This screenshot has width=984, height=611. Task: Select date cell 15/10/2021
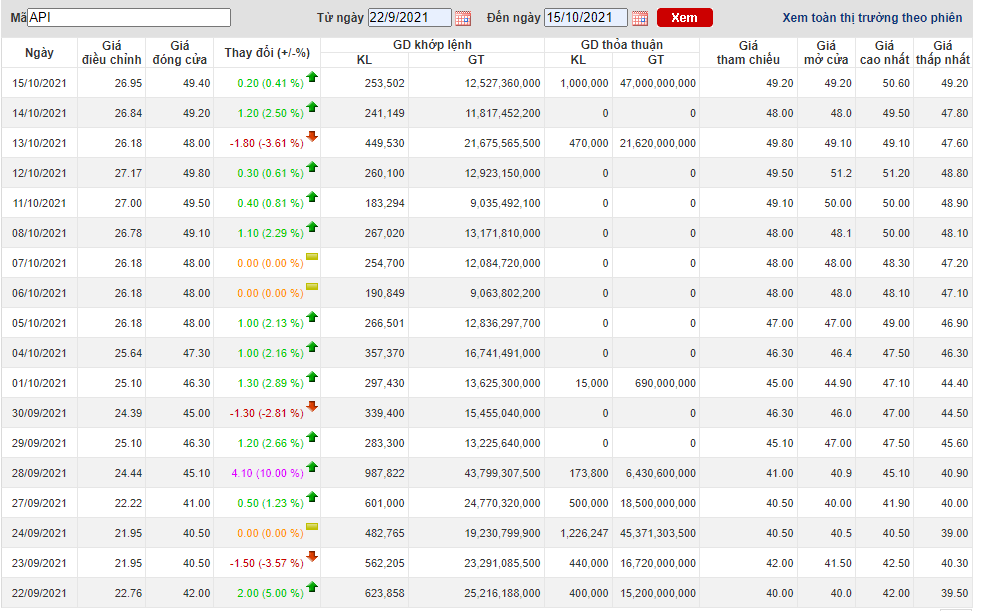click(39, 83)
